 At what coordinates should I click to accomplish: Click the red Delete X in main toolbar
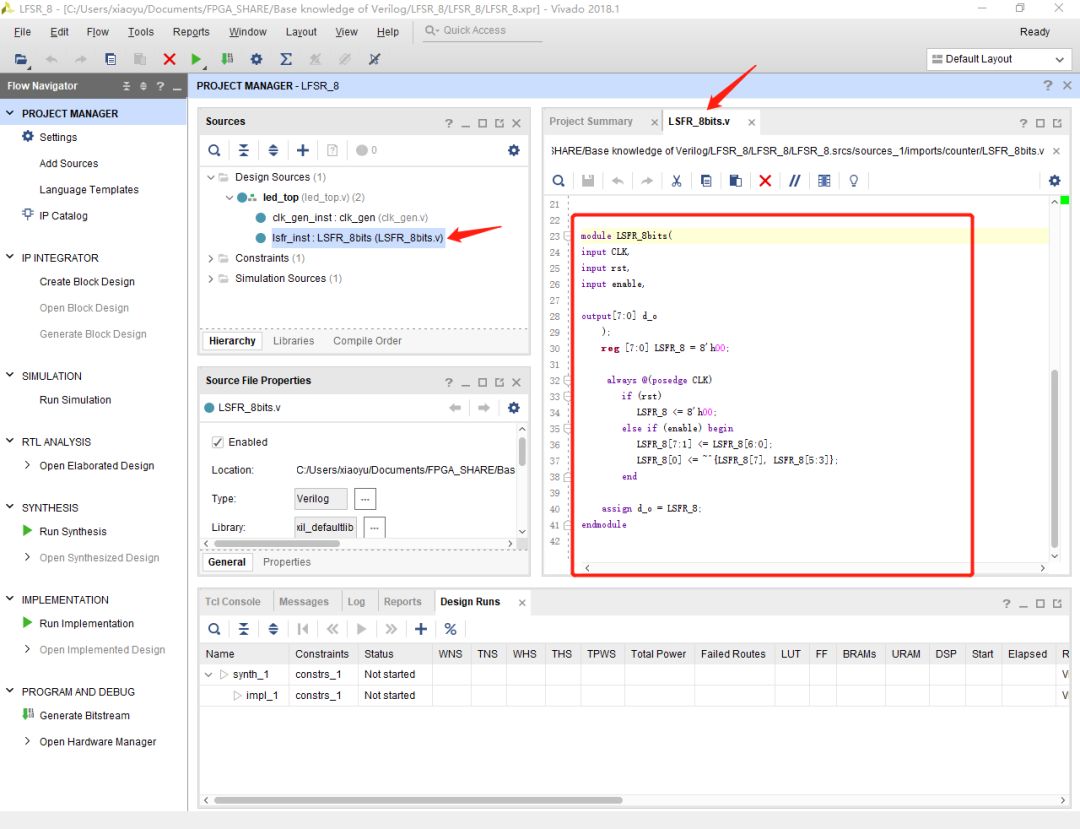pyautogui.click(x=169, y=59)
